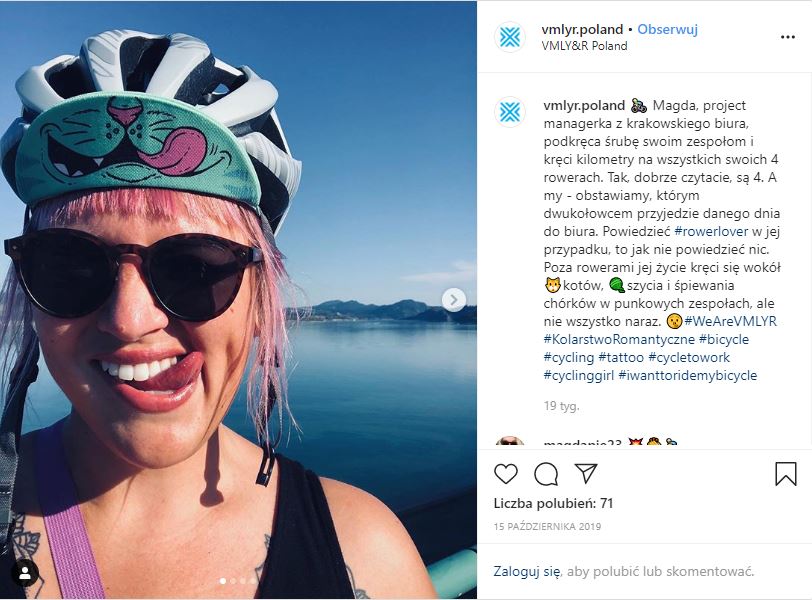Open commenter avatar below the caption
This screenshot has height=600, width=812.
click(510, 443)
